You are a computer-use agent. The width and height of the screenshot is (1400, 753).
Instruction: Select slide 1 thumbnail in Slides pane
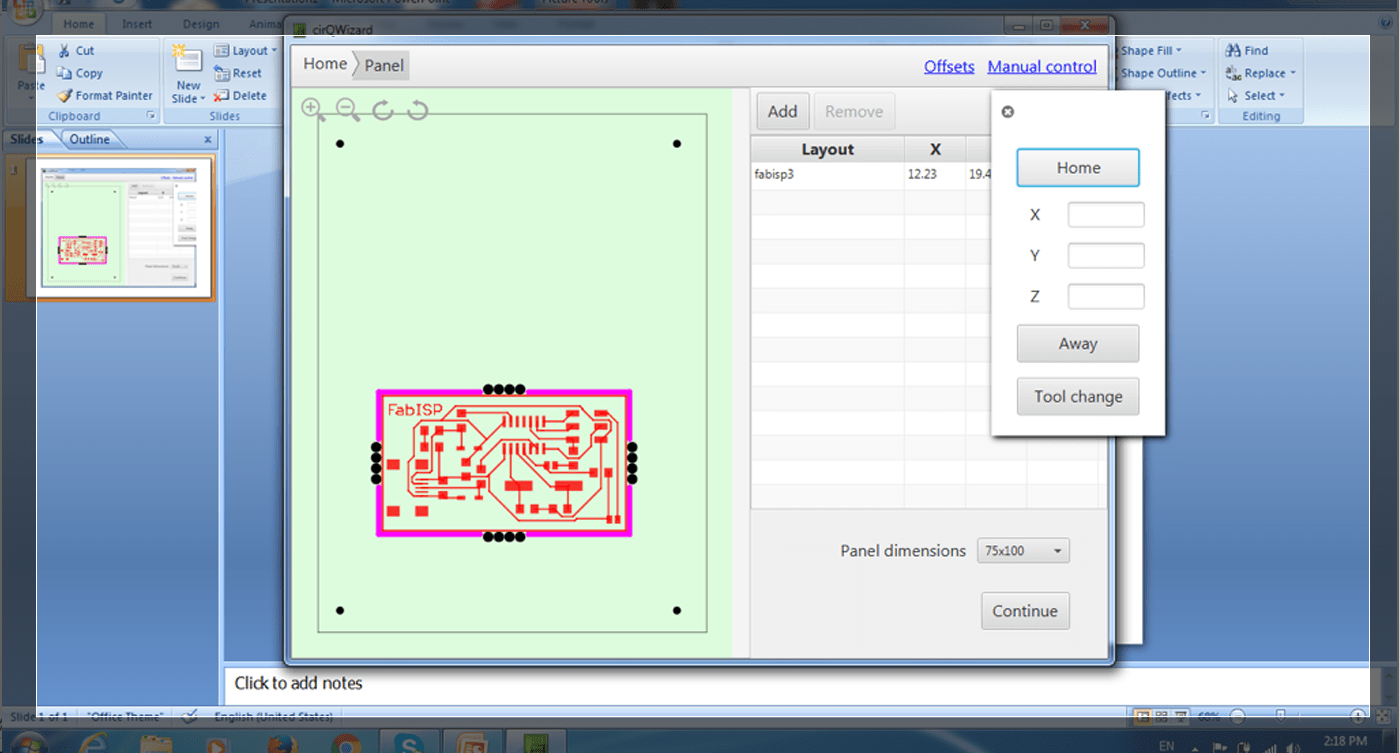119,229
